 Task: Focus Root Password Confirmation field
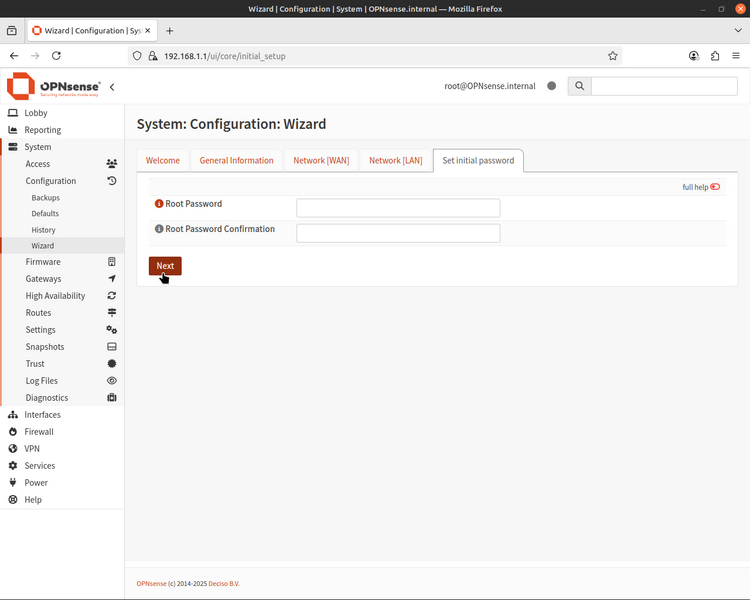pos(398,233)
